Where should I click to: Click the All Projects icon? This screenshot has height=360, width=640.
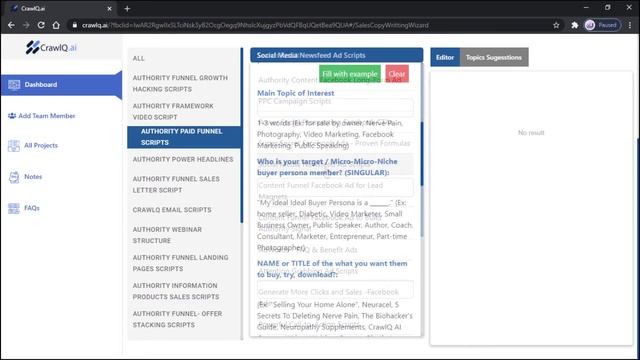(13, 146)
